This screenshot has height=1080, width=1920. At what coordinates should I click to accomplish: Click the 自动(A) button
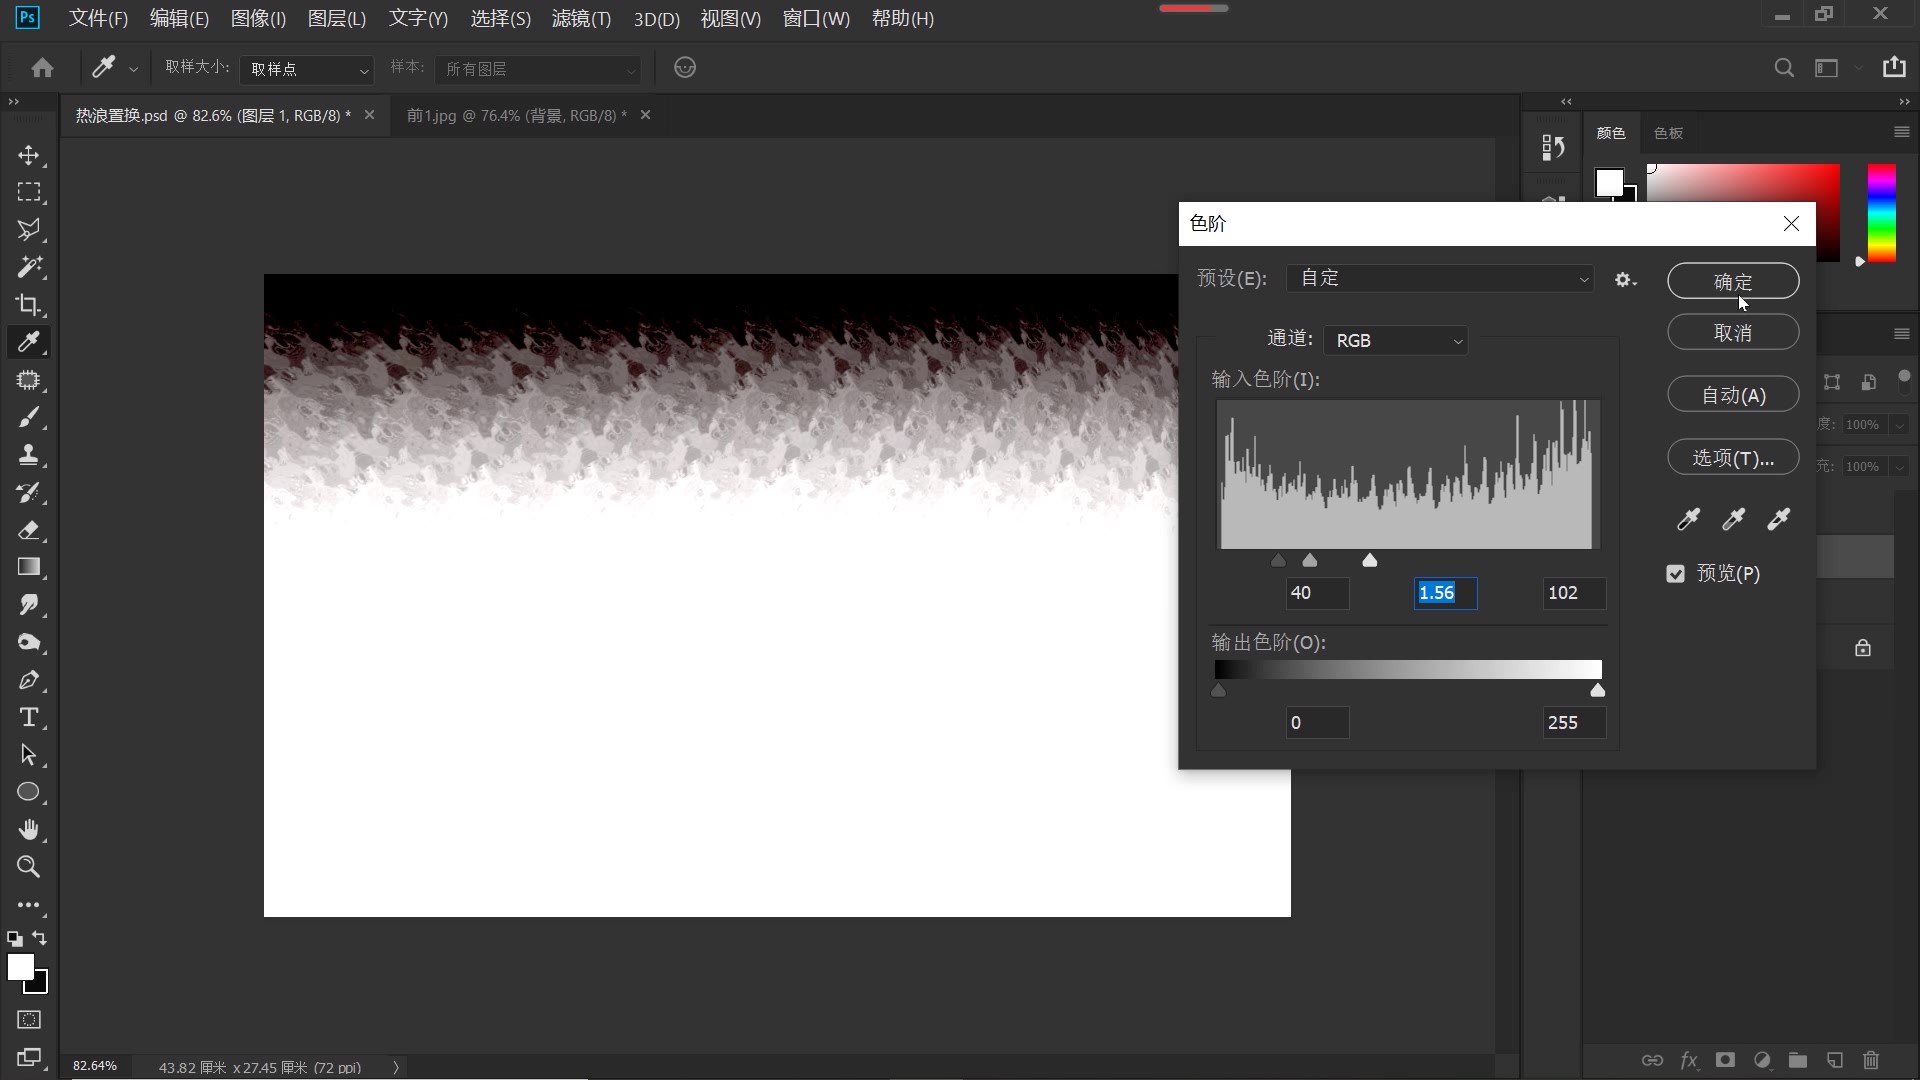[1732, 395]
